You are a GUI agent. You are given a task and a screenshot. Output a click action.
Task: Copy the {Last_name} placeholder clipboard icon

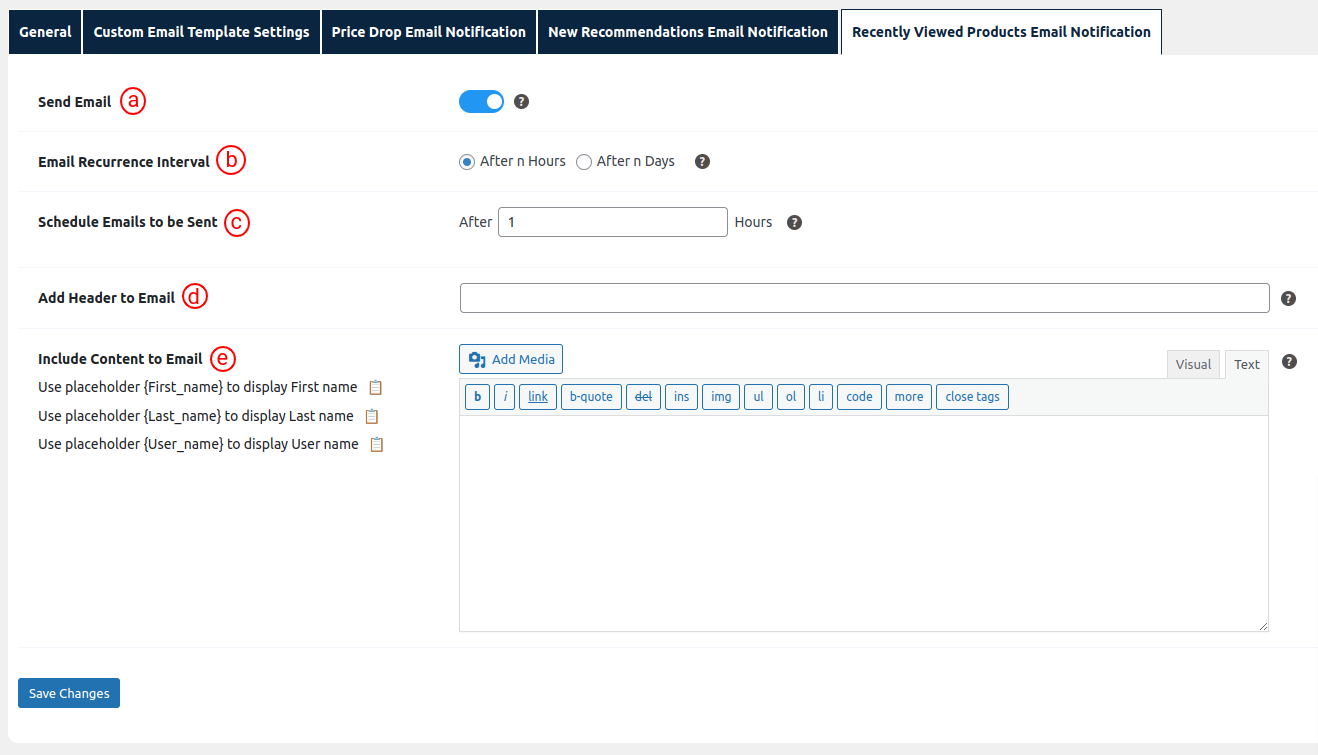point(372,416)
